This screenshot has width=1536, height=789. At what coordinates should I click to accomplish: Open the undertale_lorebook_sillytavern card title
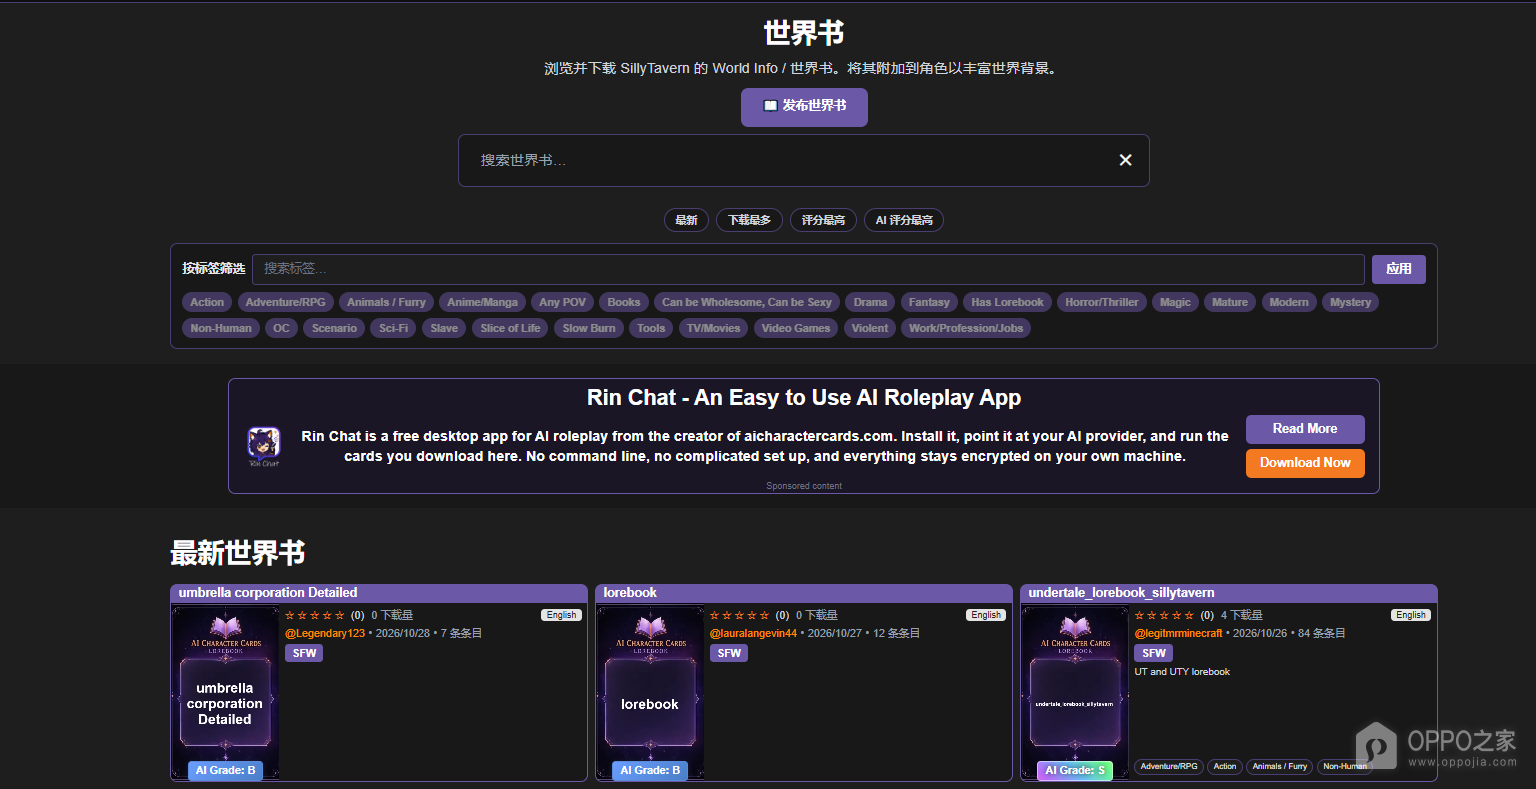[1121, 593]
